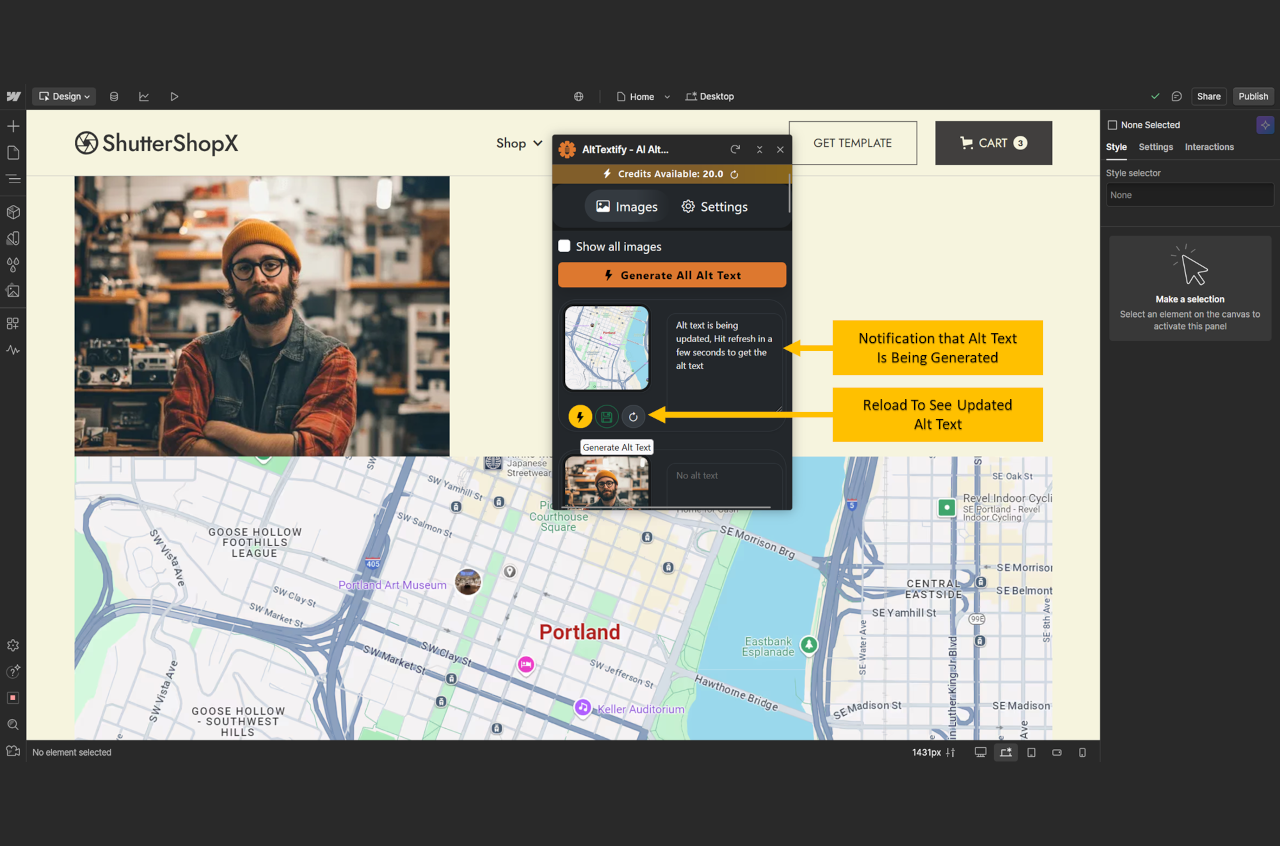The image size is (1280, 846).
Task: Open the Components panel cube icon
Action: (13, 212)
